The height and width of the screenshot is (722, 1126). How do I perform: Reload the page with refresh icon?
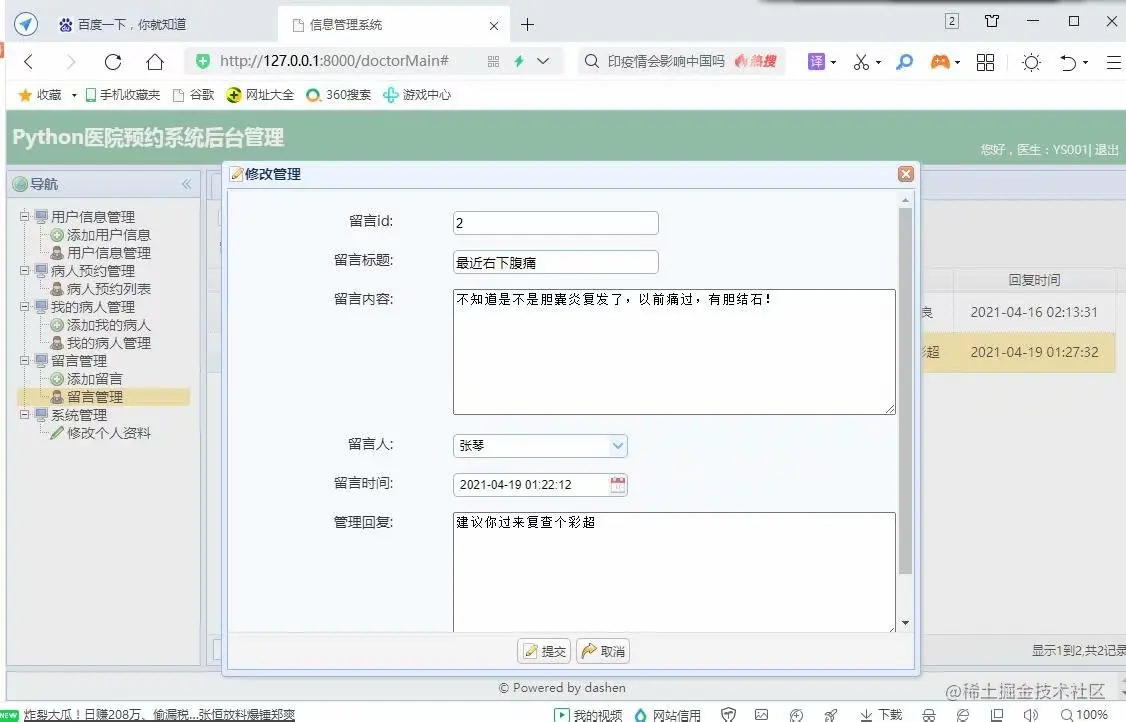point(113,62)
